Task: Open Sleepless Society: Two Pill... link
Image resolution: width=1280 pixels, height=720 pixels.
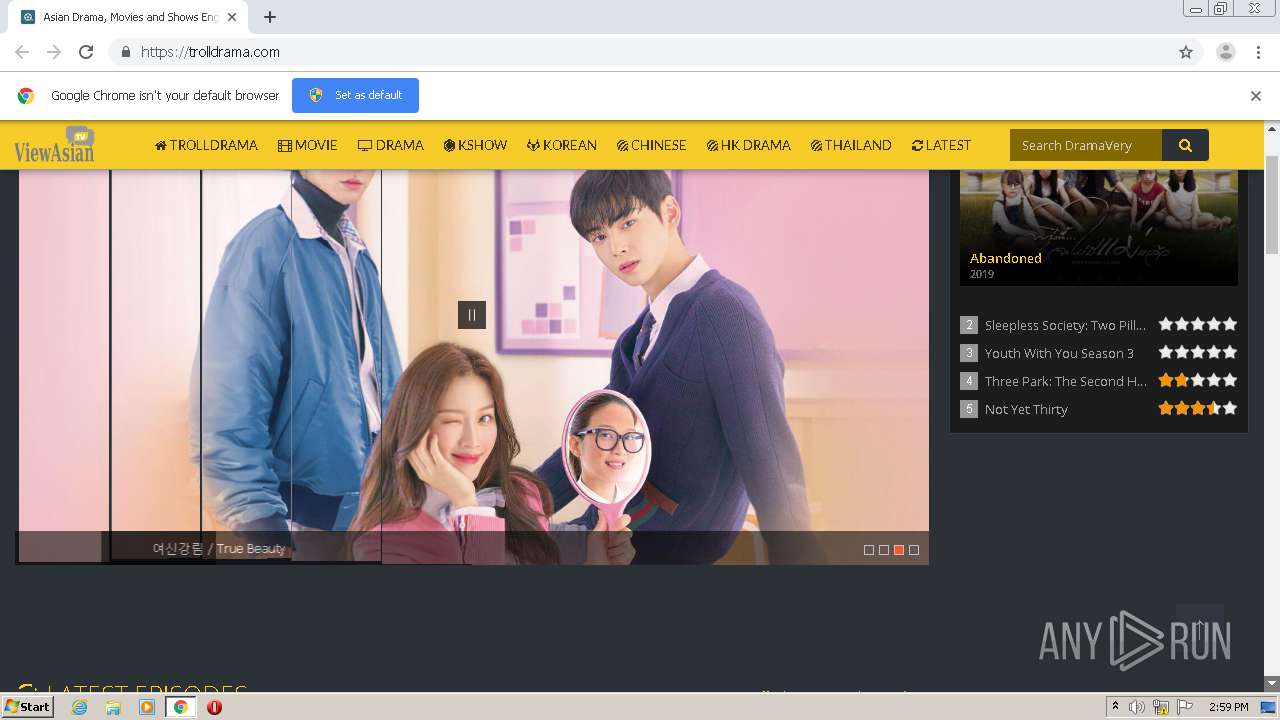Action: [1065, 325]
